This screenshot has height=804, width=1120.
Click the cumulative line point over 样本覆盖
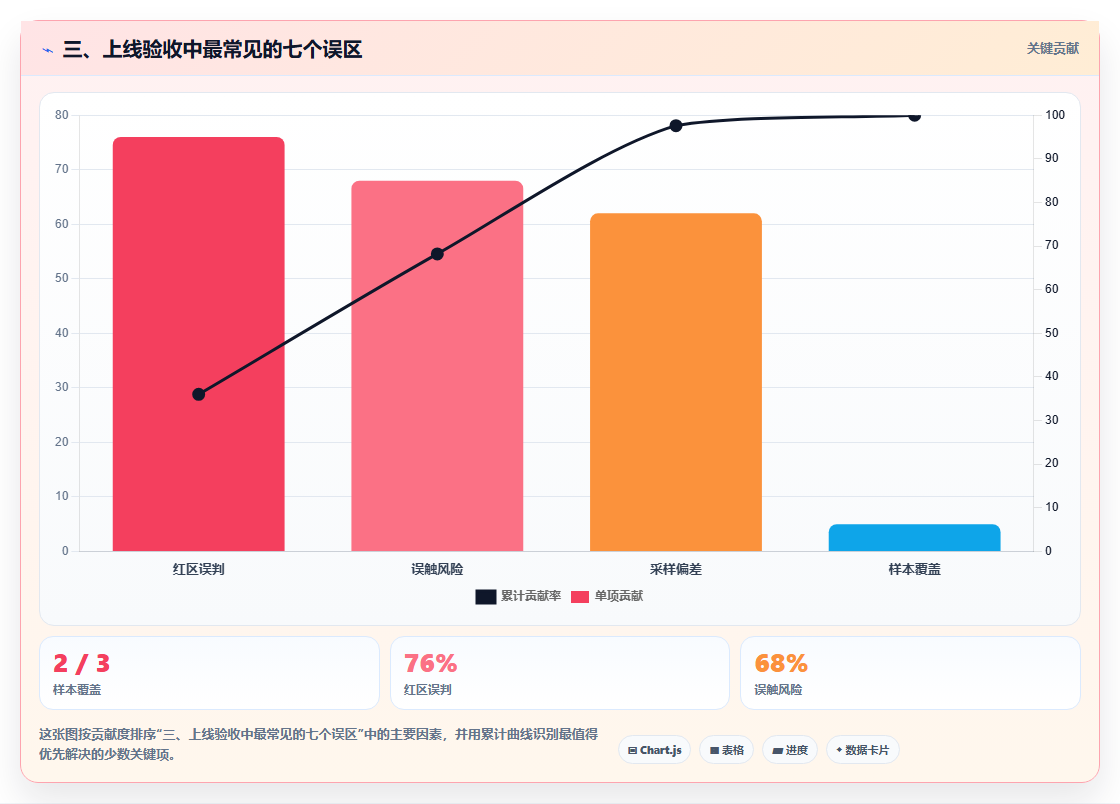(914, 116)
